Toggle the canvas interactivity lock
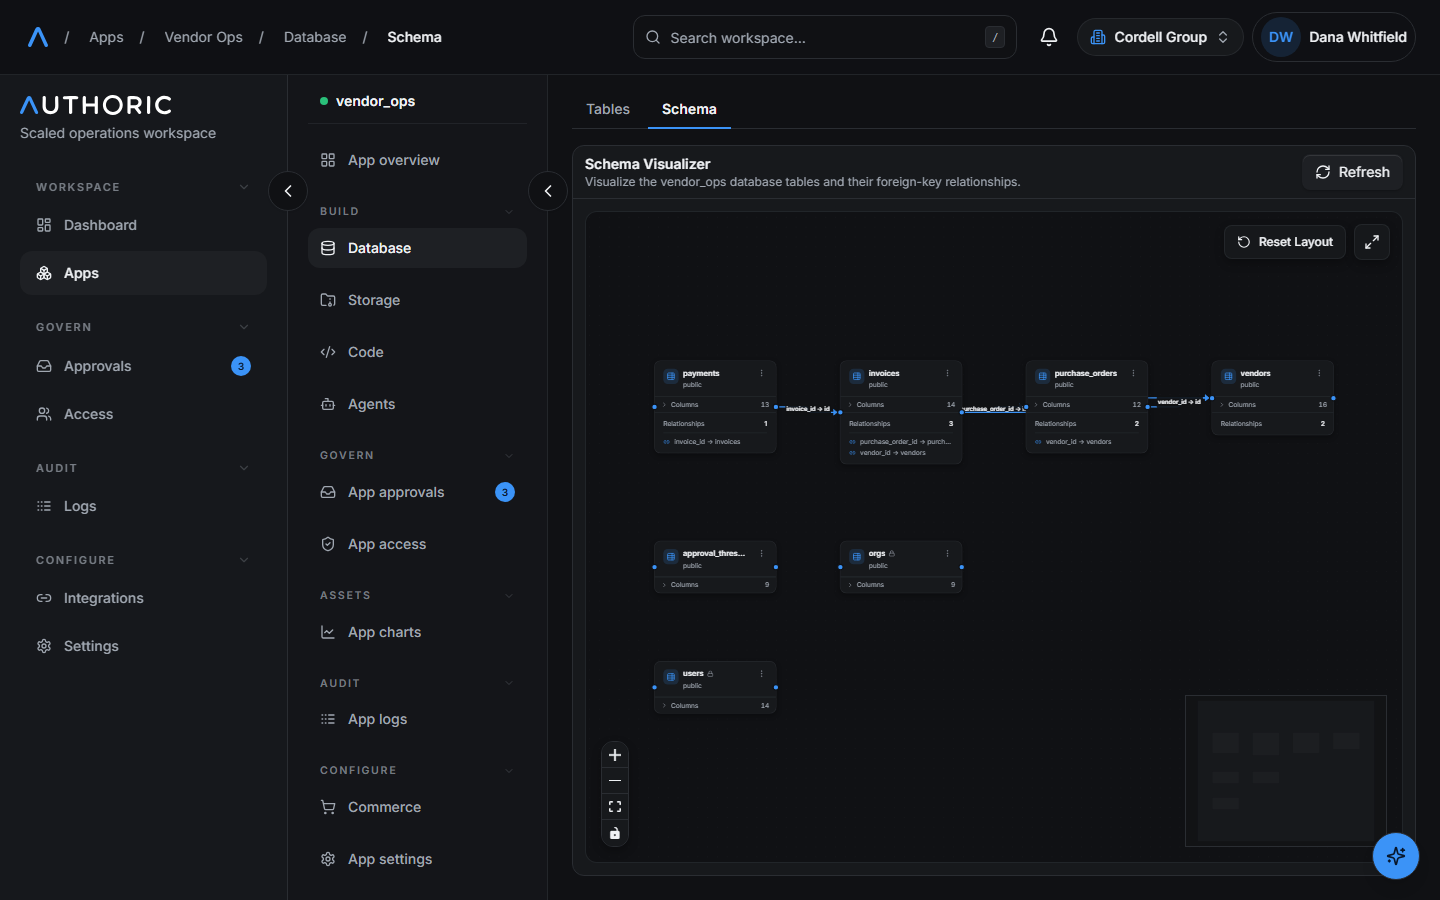Image resolution: width=1440 pixels, height=900 pixels. point(615,833)
